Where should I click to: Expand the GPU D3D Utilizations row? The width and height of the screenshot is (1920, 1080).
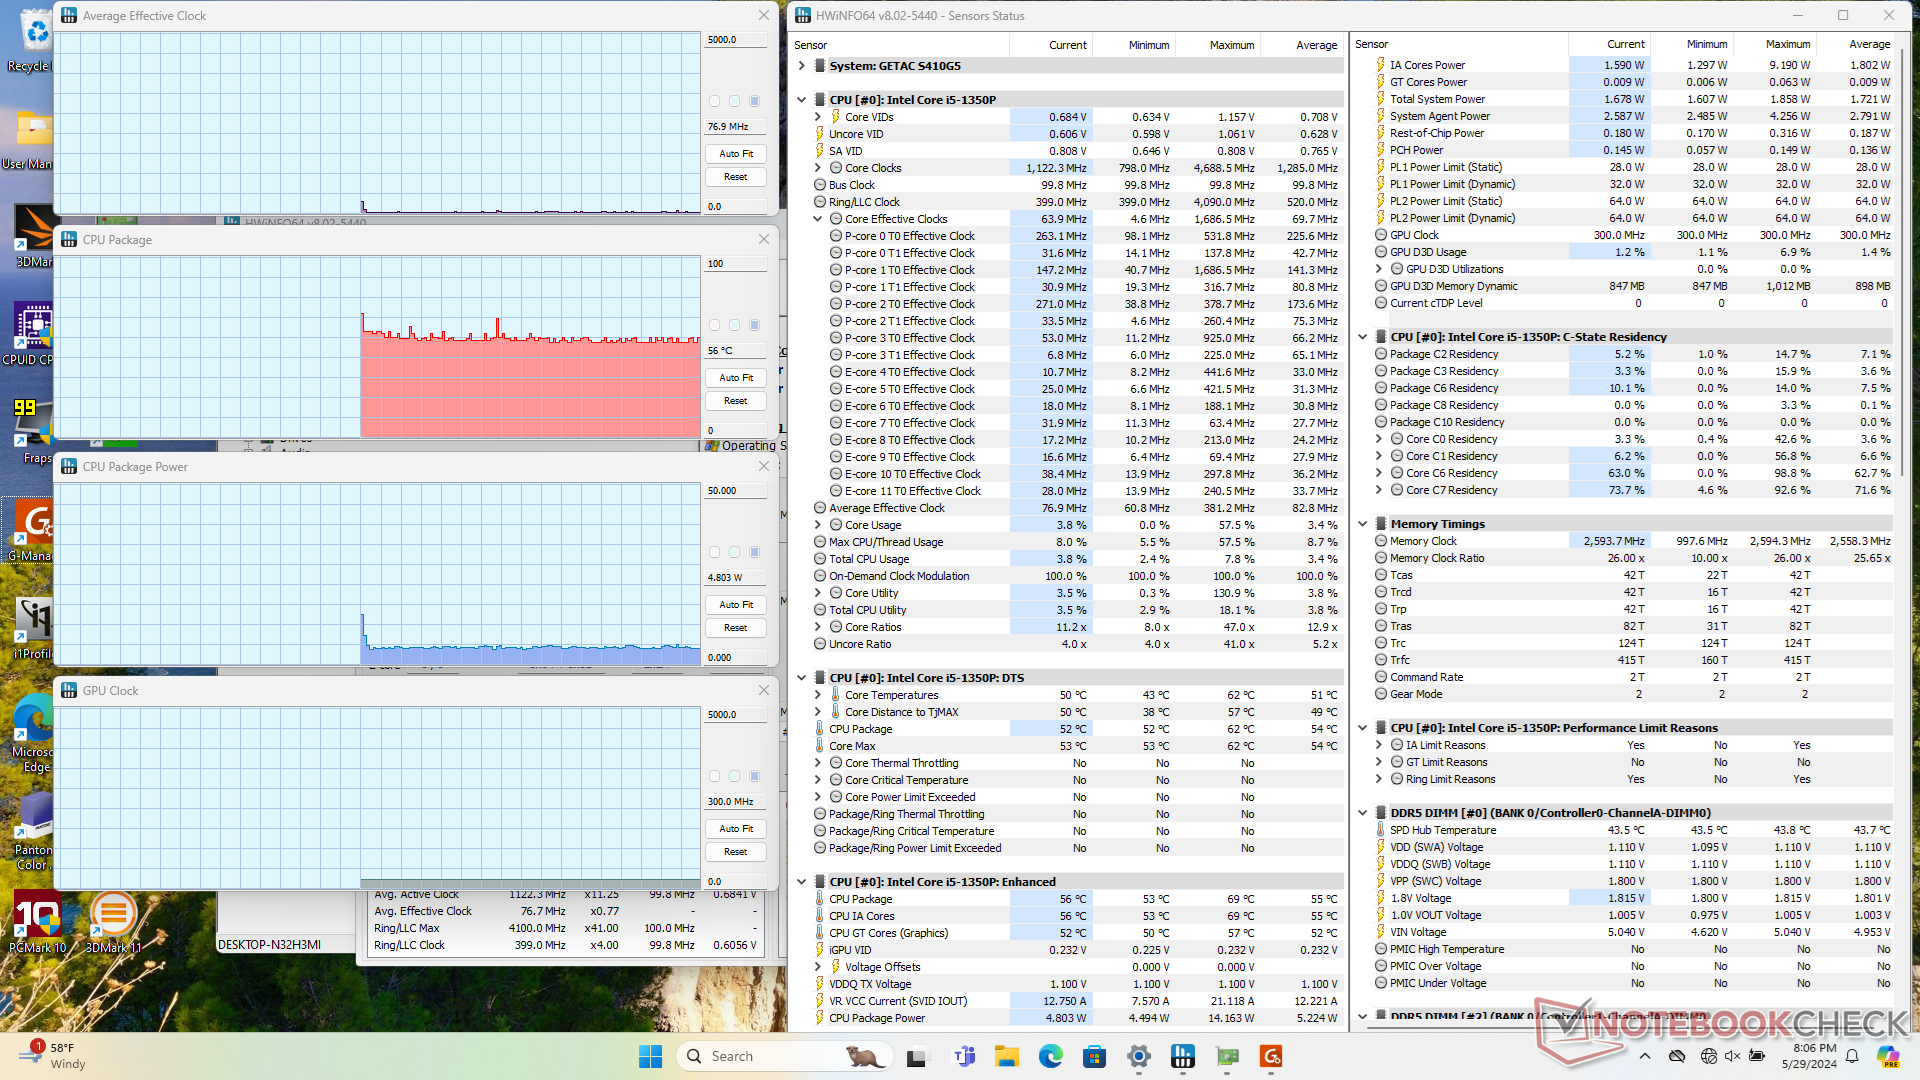(1379, 269)
